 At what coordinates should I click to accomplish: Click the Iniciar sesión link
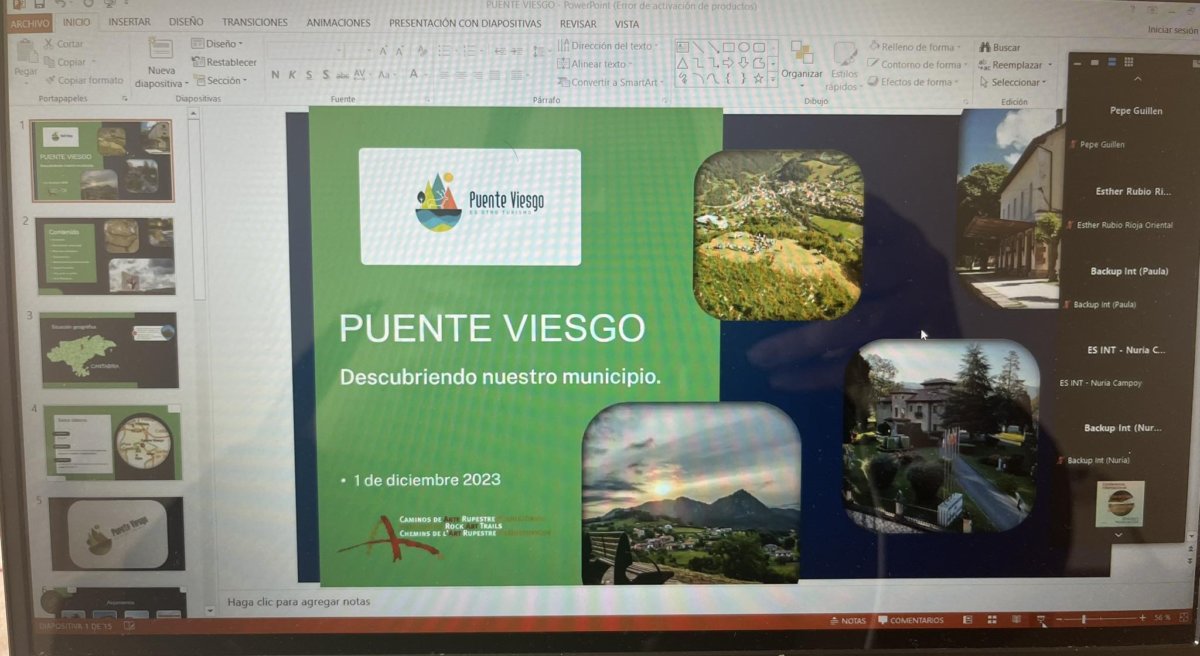tap(1171, 30)
